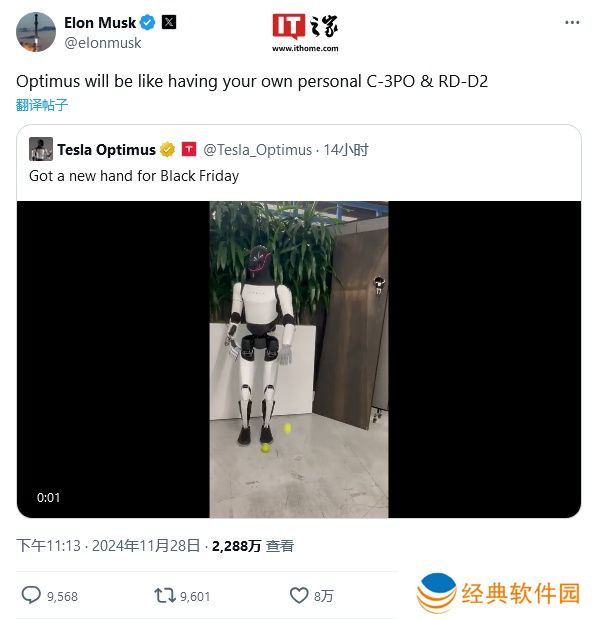Open the @Tesla_Optimus handle link

tap(257, 150)
